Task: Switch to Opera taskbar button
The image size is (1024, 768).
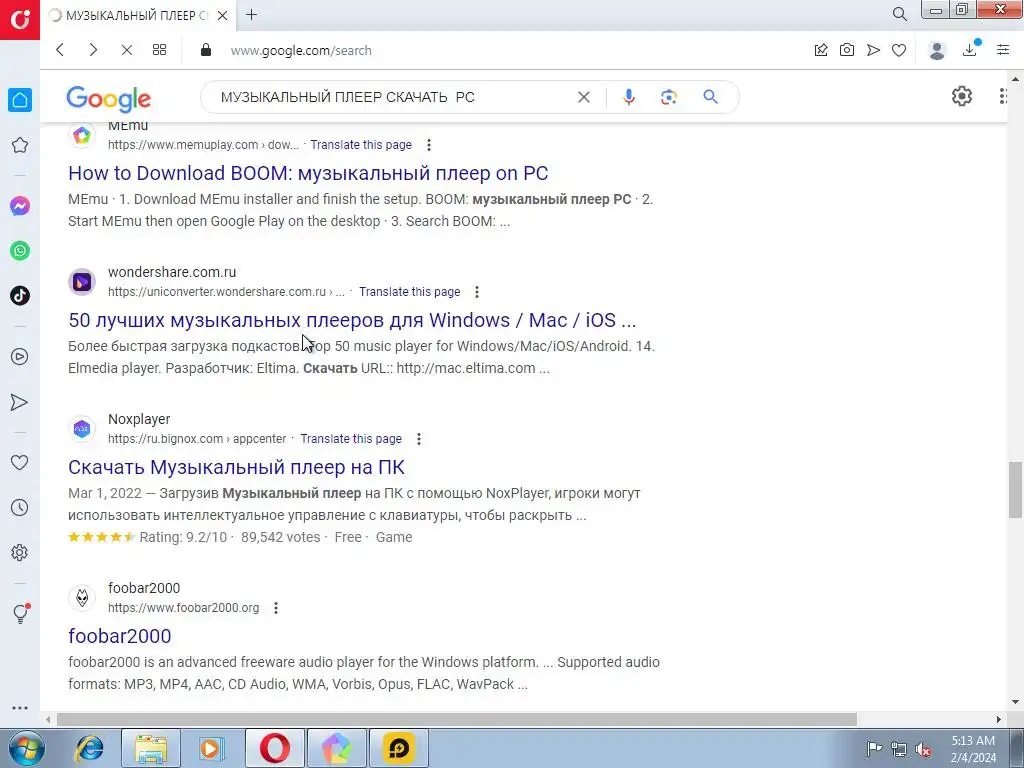Action: click(x=275, y=748)
